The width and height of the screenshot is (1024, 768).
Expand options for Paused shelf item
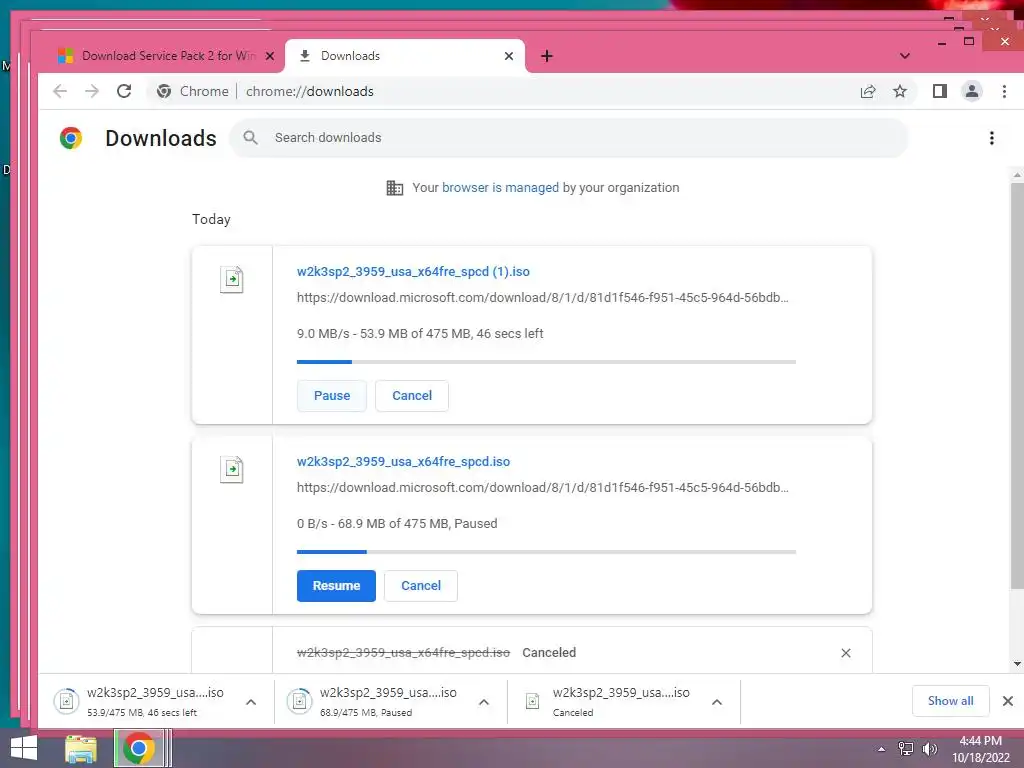pyautogui.click(x=484, y=702)
